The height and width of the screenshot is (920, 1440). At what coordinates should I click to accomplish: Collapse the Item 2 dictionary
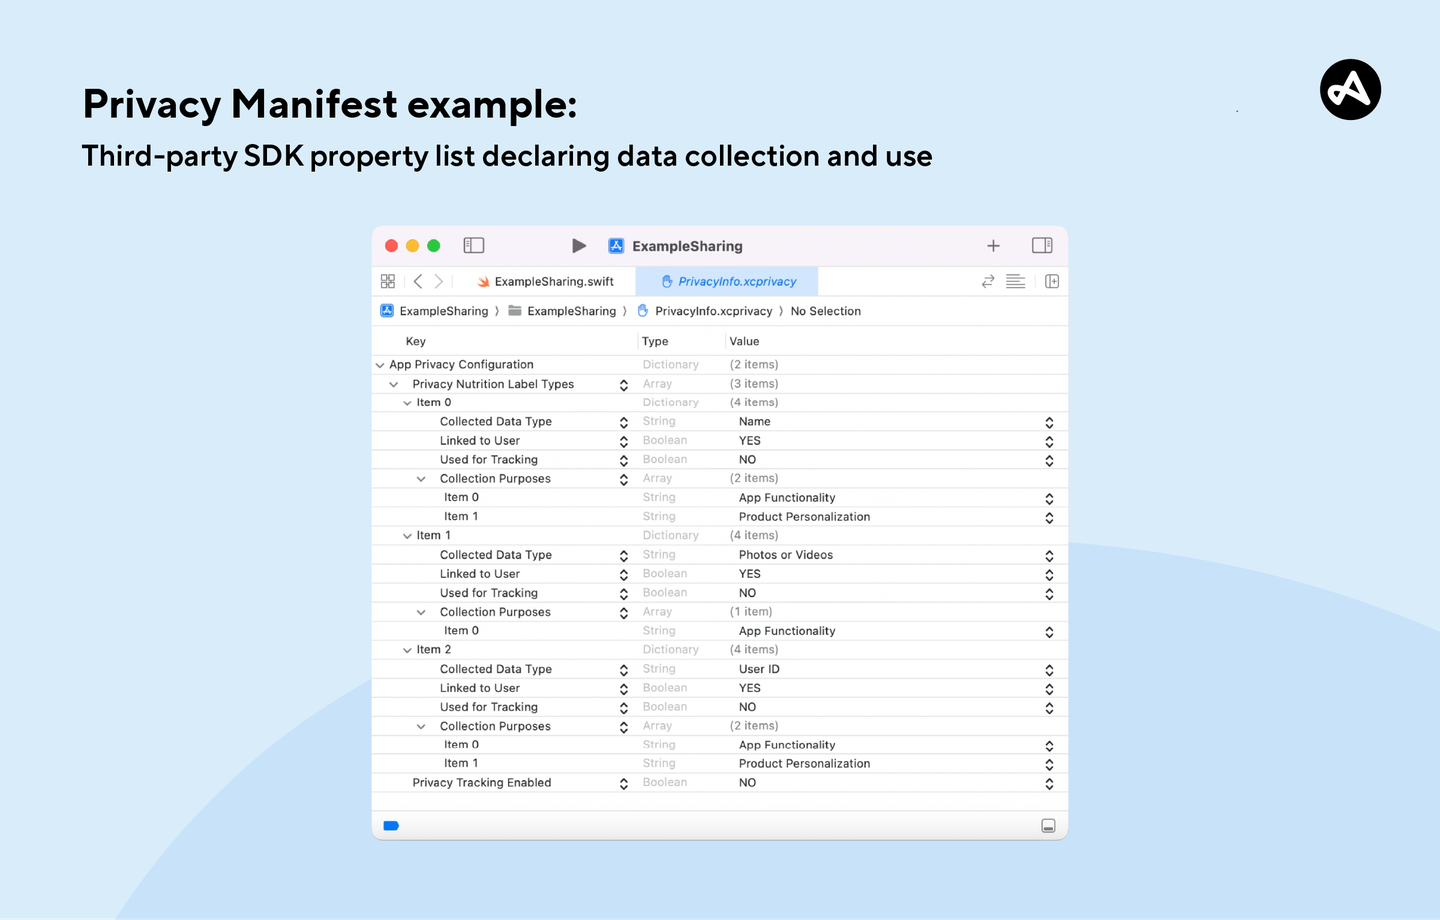coord(407,650)
